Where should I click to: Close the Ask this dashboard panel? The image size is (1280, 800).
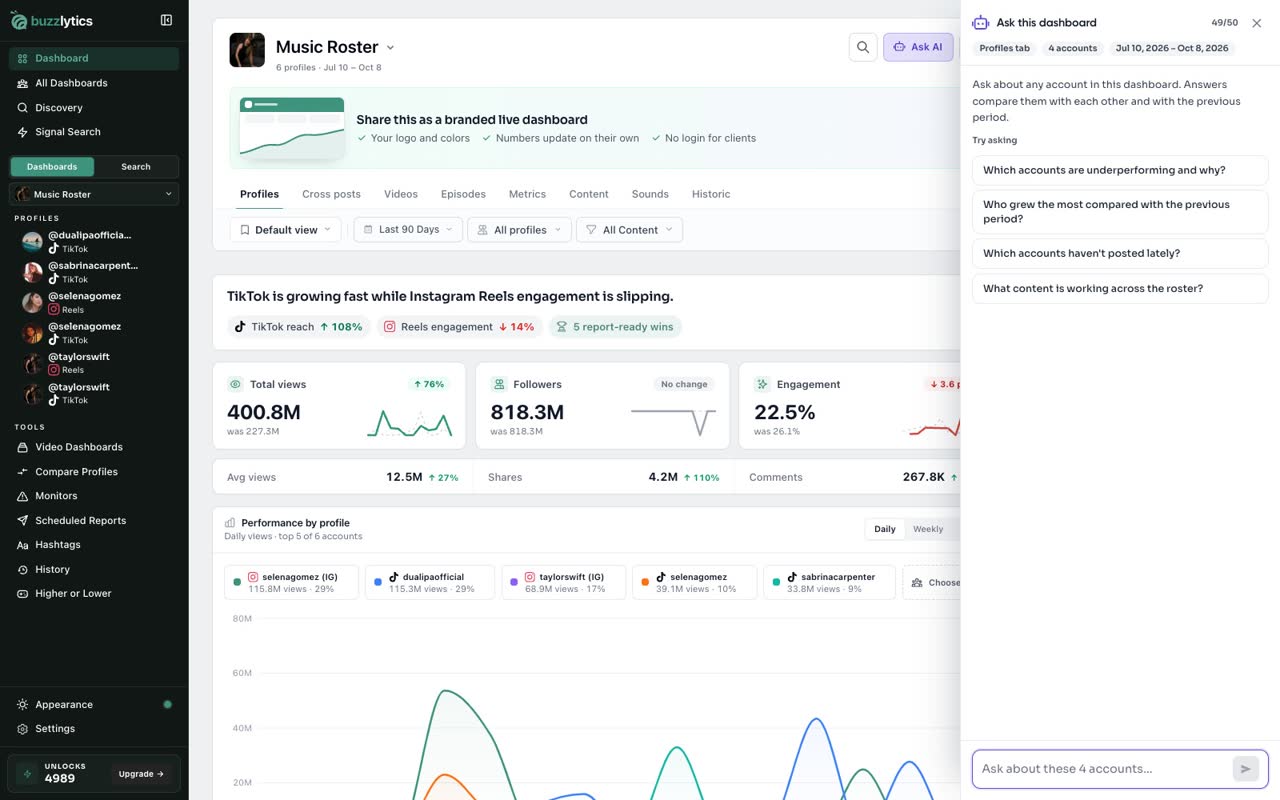[x=1257, y=23]
